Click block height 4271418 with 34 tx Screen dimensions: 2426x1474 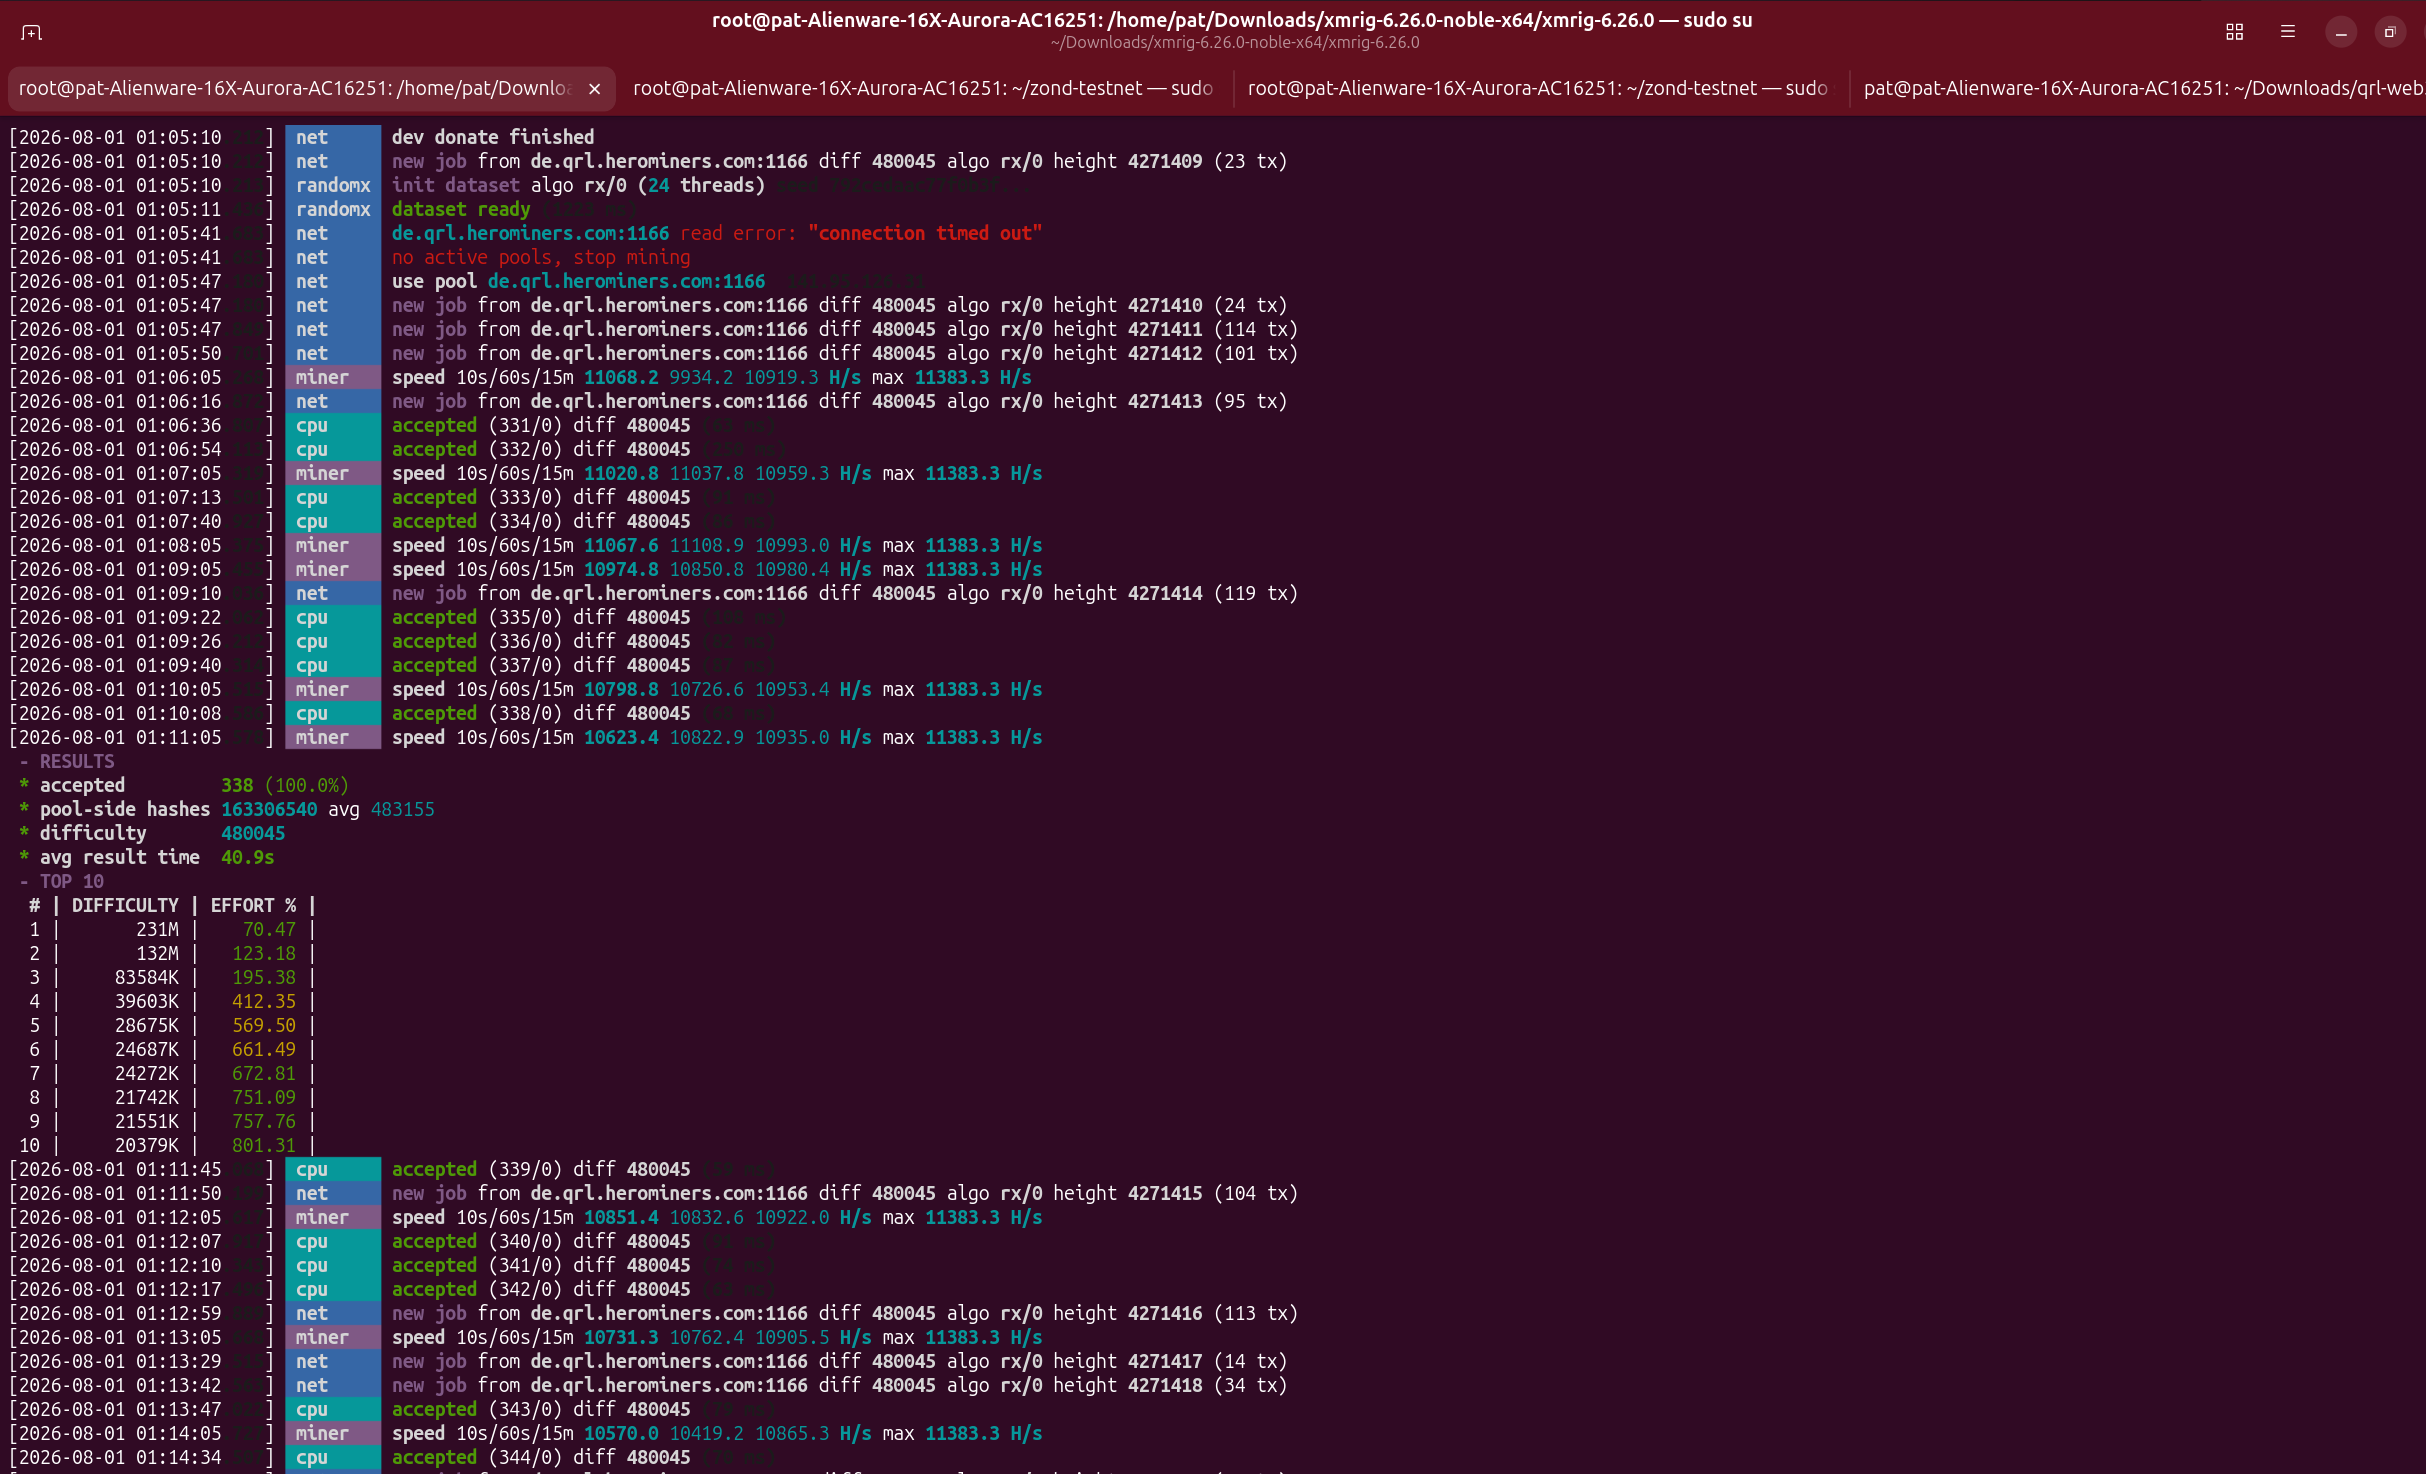click(x=1165, y=1385)
